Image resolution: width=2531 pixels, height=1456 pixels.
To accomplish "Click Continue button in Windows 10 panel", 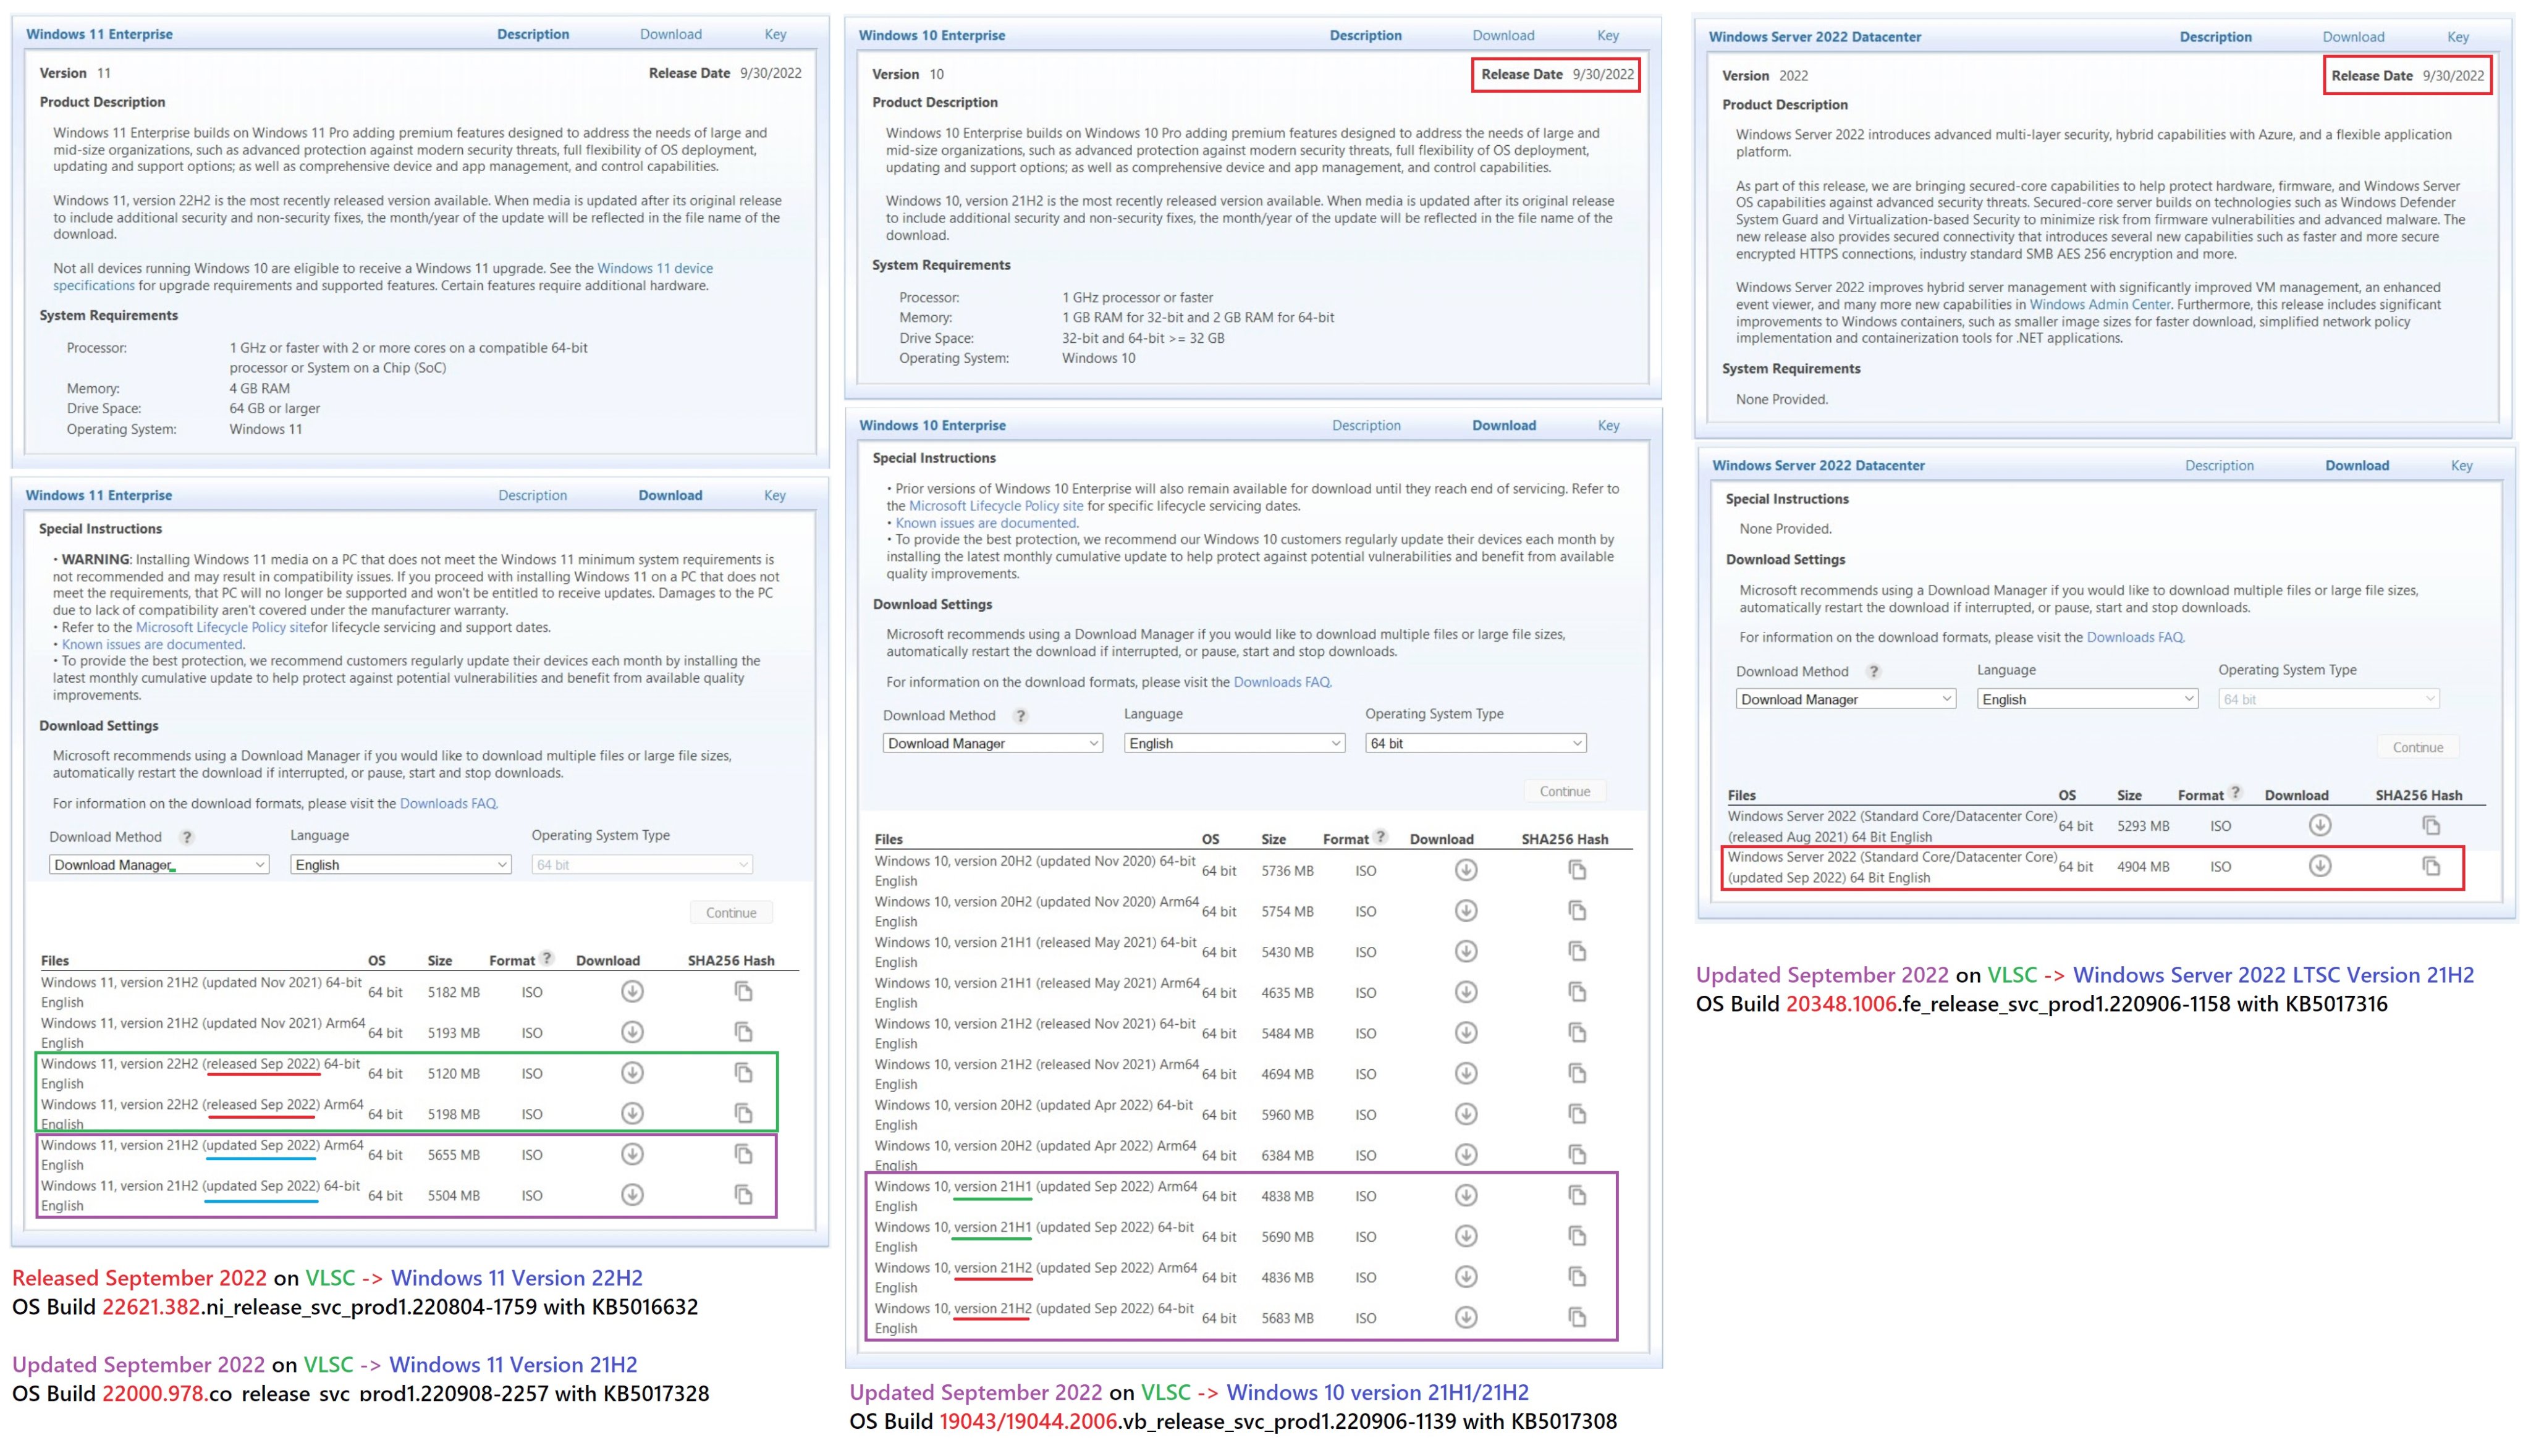I will point(1565,791).
